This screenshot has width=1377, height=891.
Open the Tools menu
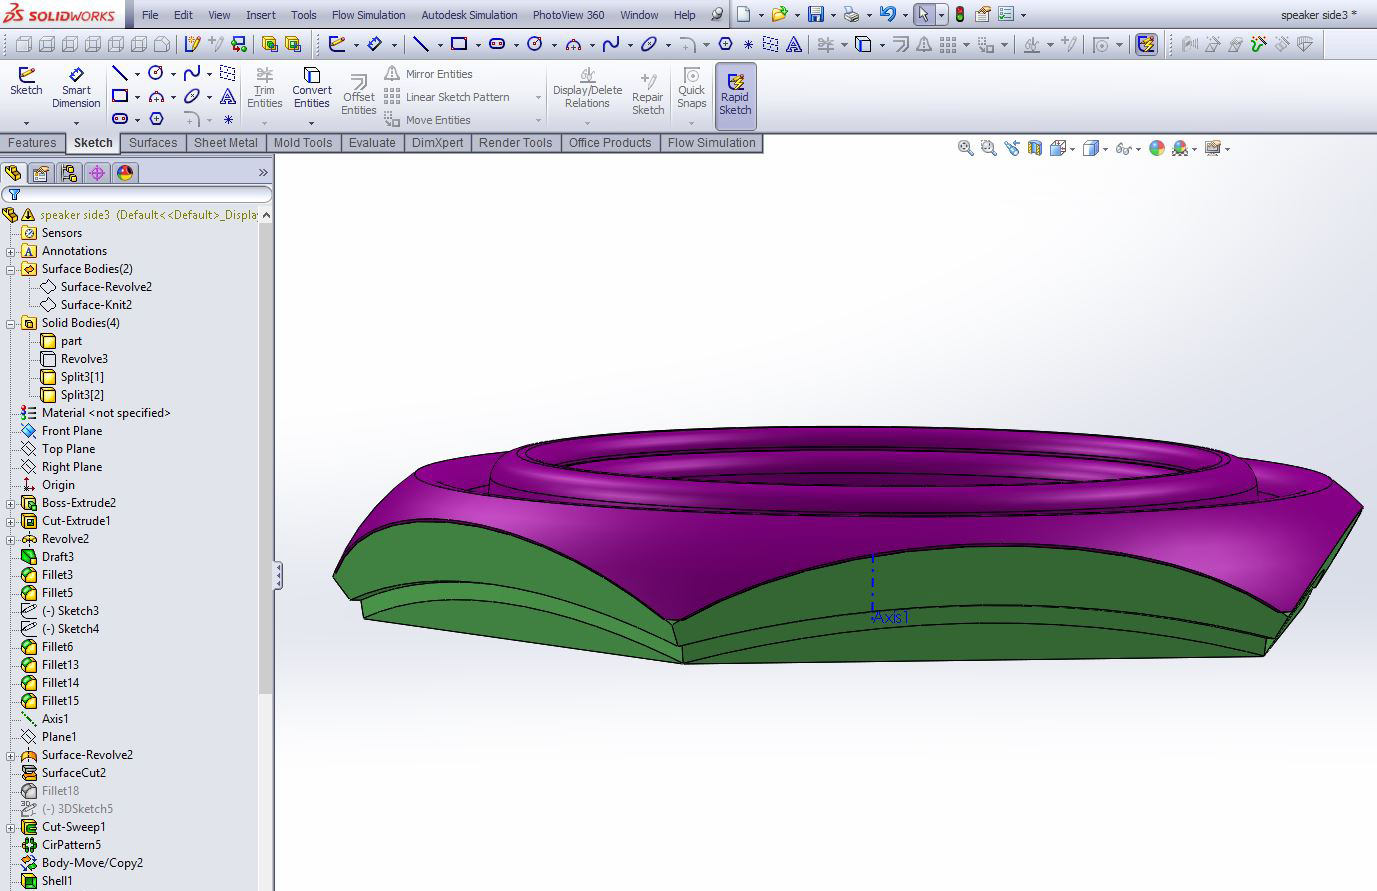tap(303, 15)
